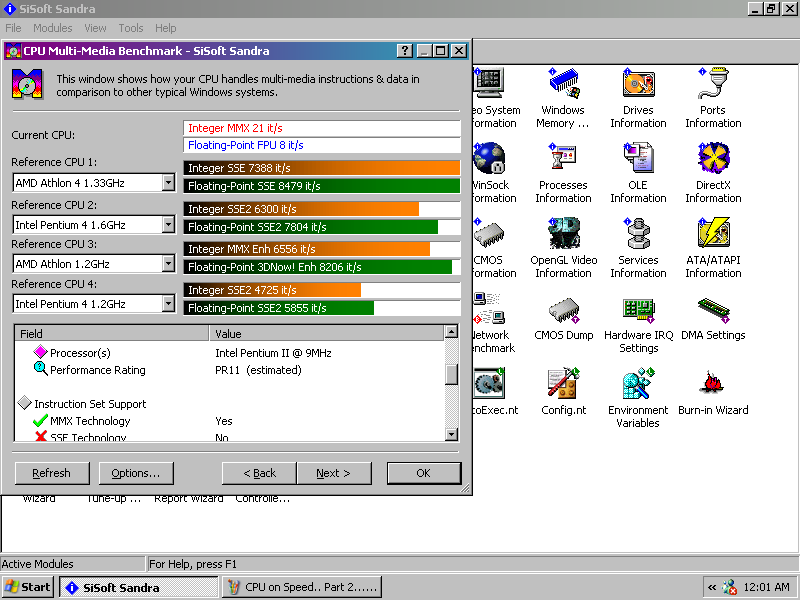800x600 pixels.
Task: Open the ATA/ATAPI Information icon
Action: pyautogui.click(x=713, y=234)
